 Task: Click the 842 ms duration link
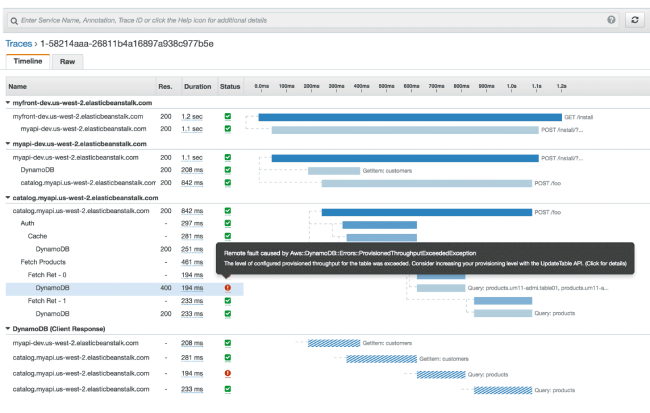(192, 211)
